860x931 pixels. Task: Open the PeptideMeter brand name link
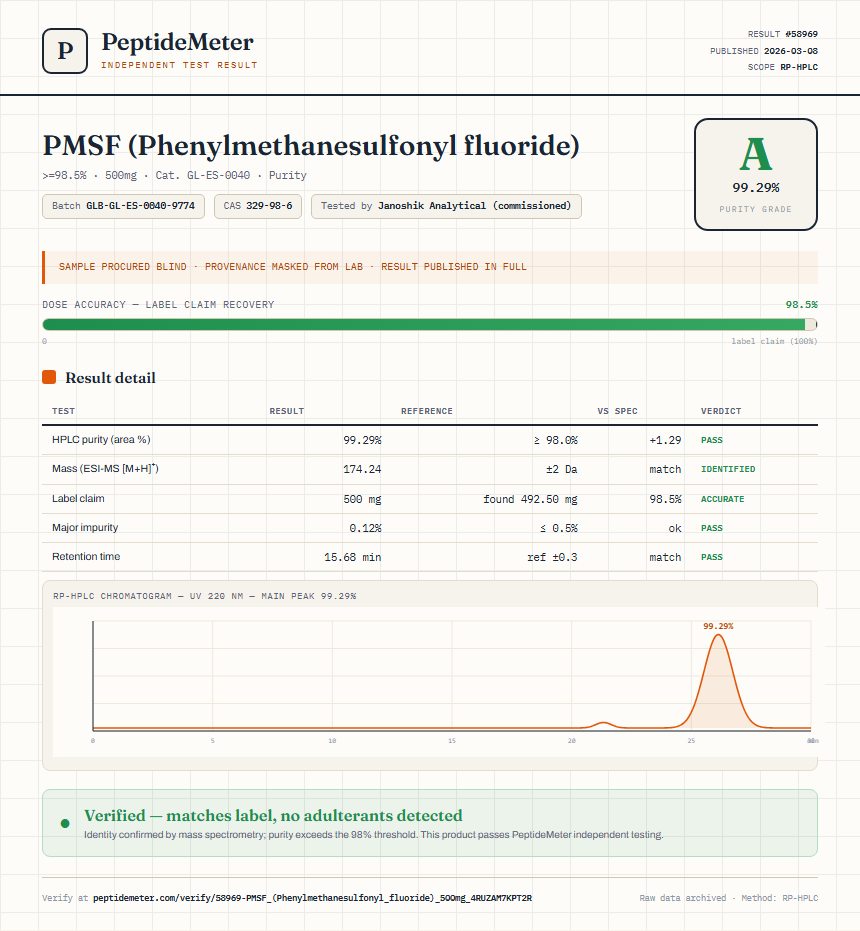pos(178,42)
